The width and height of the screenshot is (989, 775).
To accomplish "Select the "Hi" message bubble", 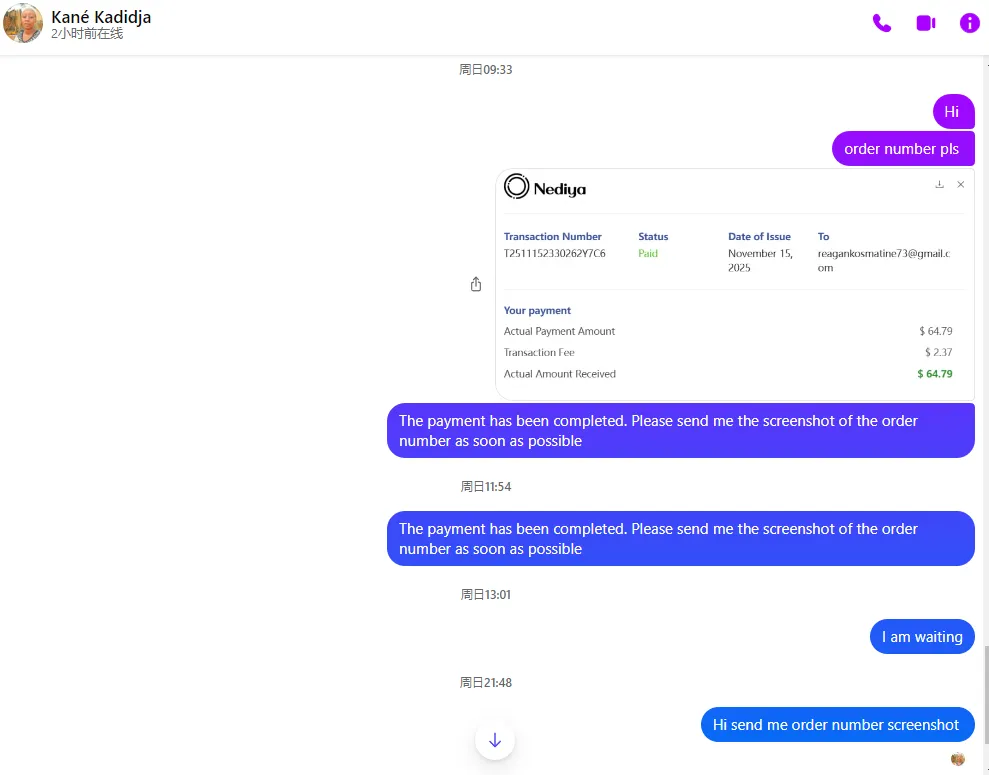I will (952, 112).
